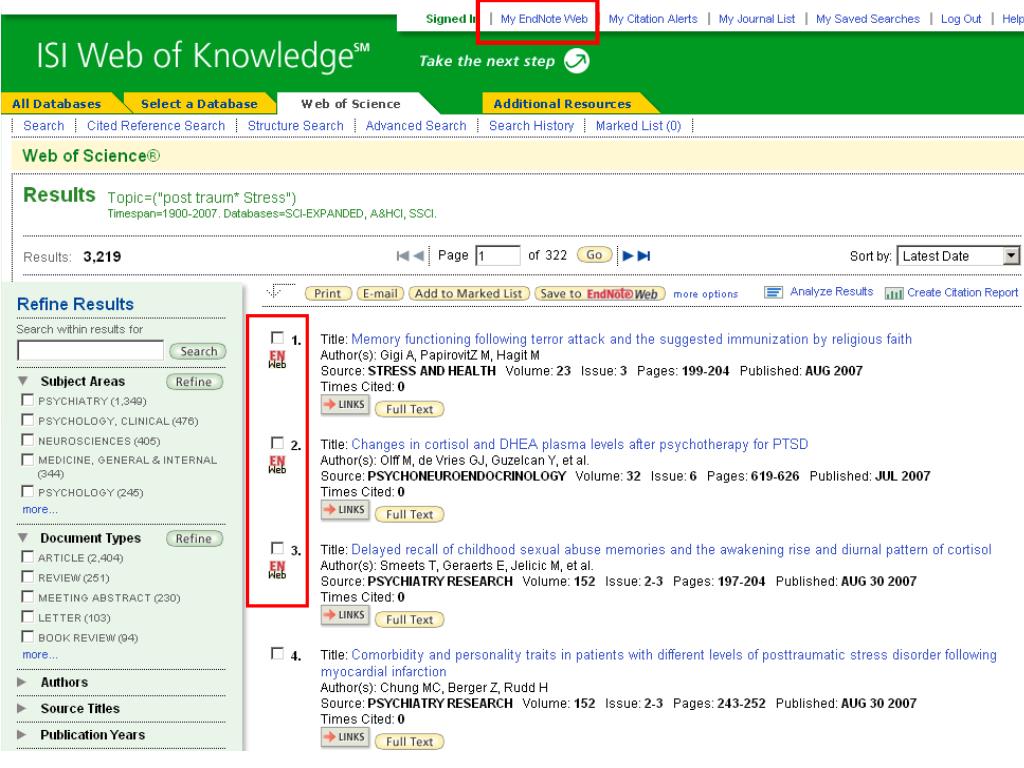This screenshot has height=768, width=1024.
Task: Open the Web of Science tab
Action: (x=351, y=104)
